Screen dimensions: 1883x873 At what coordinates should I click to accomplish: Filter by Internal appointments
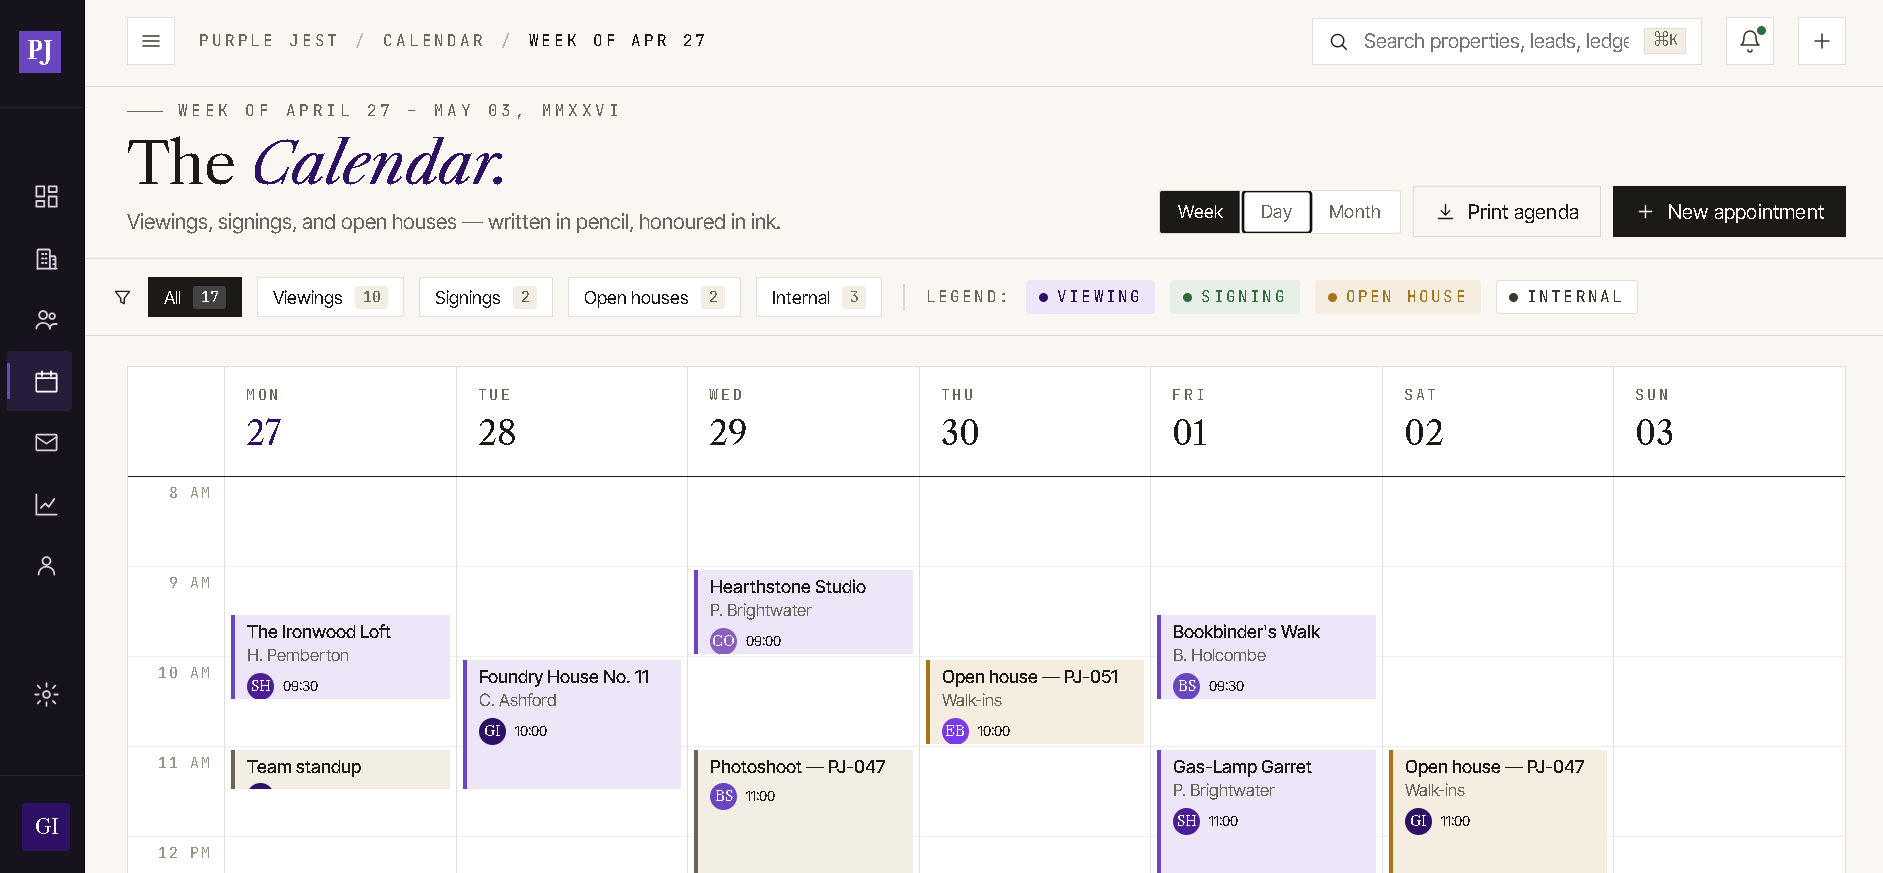tap(818, 297)
